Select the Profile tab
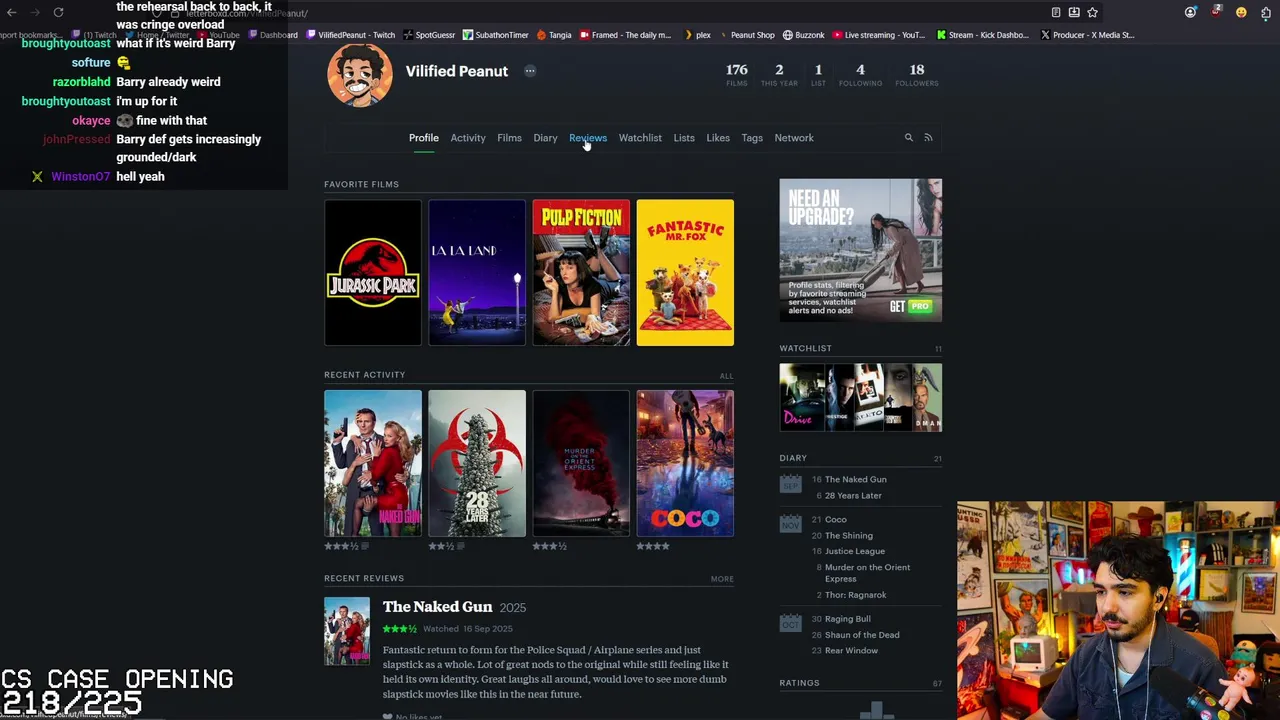This screenshot has width=1280, height=720. tap(423, 138)
